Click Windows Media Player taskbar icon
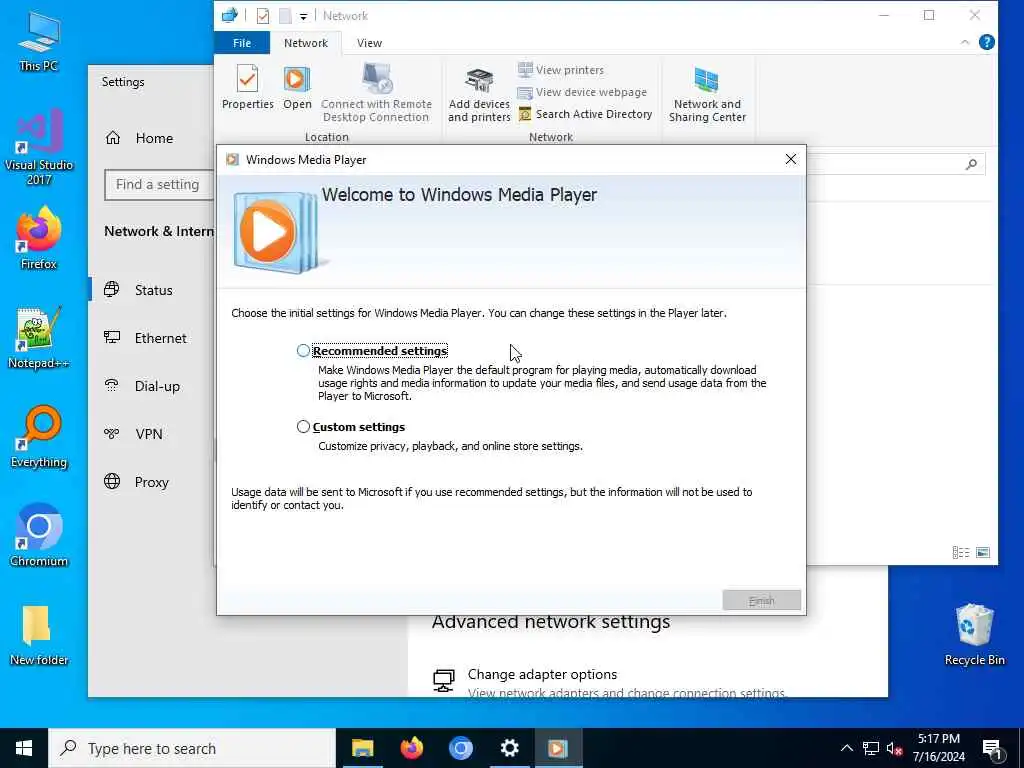1024x768 pixels. point(558,748)
